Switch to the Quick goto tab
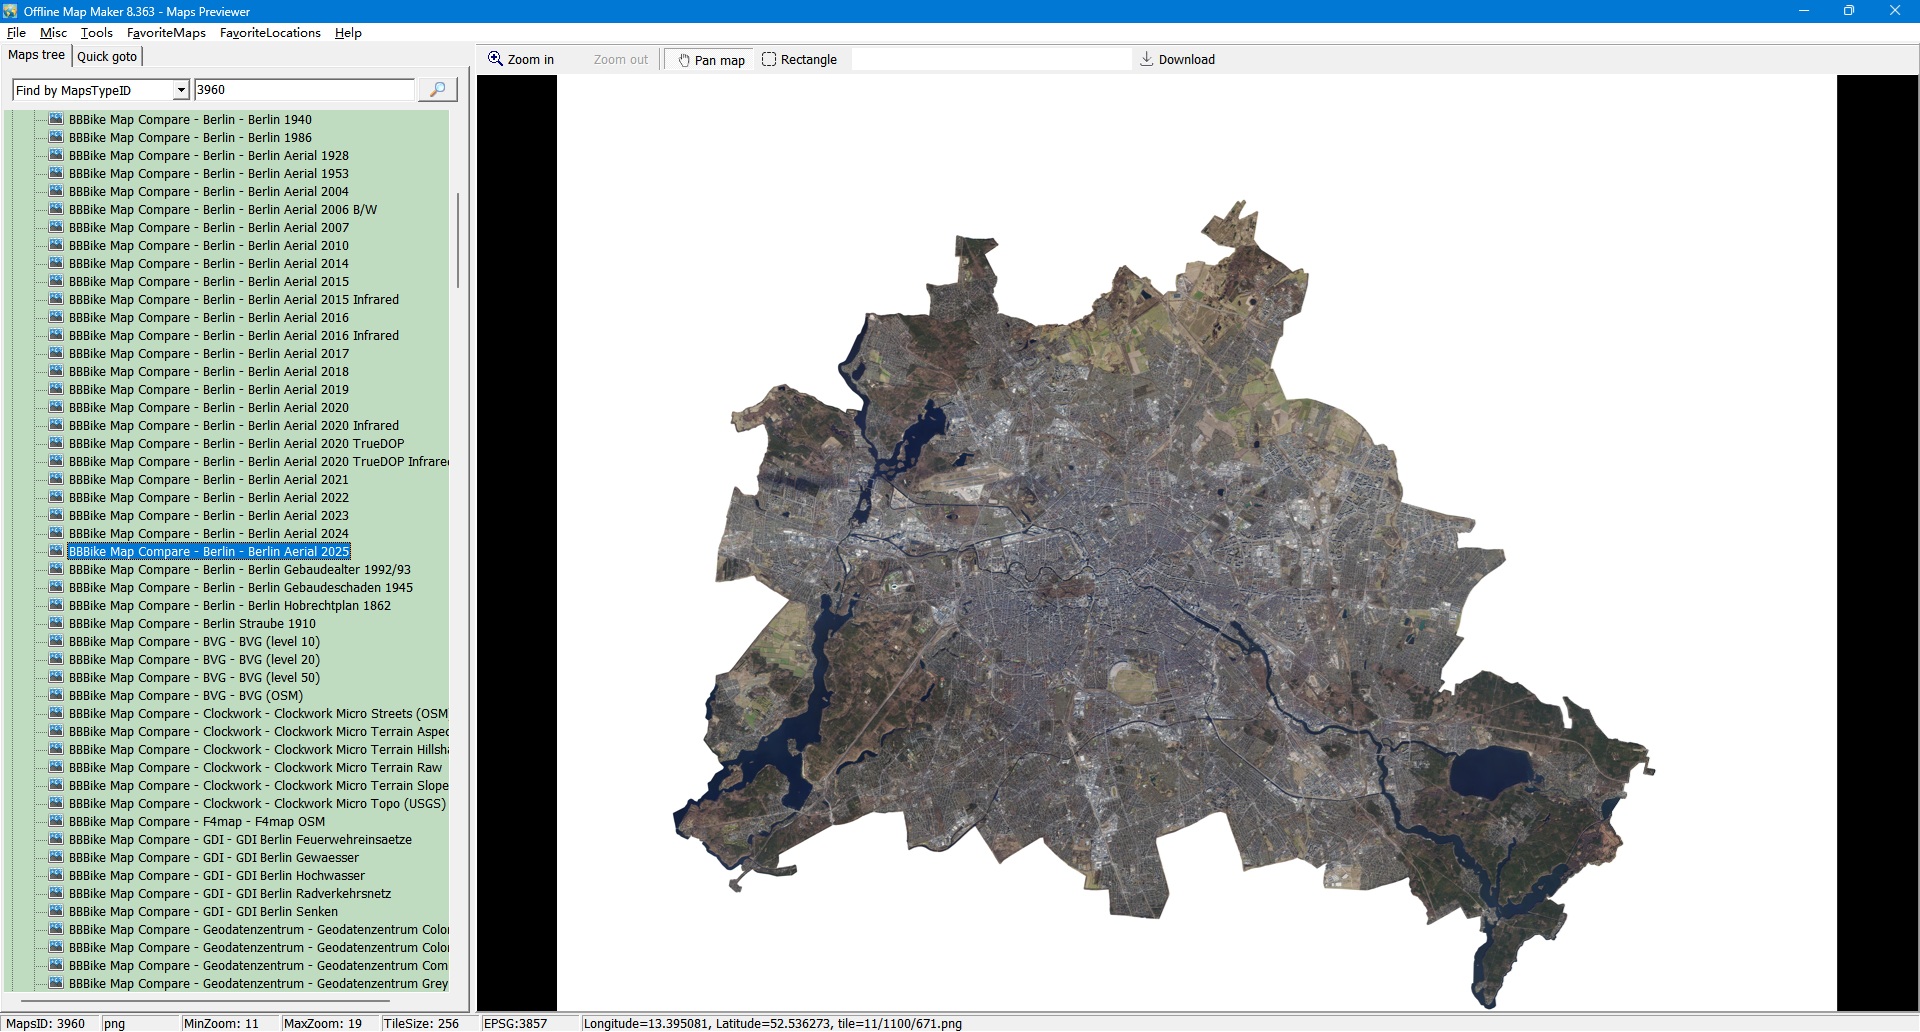 click(107, 56)
